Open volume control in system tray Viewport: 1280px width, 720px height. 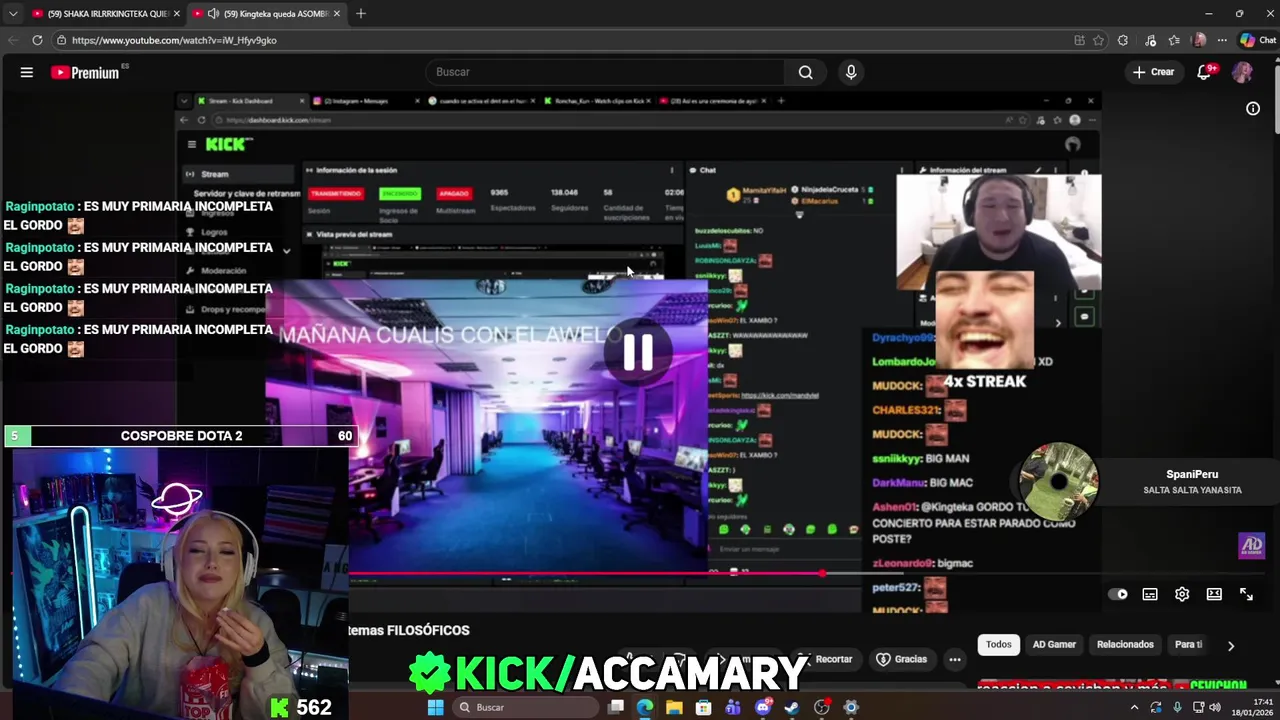[1215, 707]
